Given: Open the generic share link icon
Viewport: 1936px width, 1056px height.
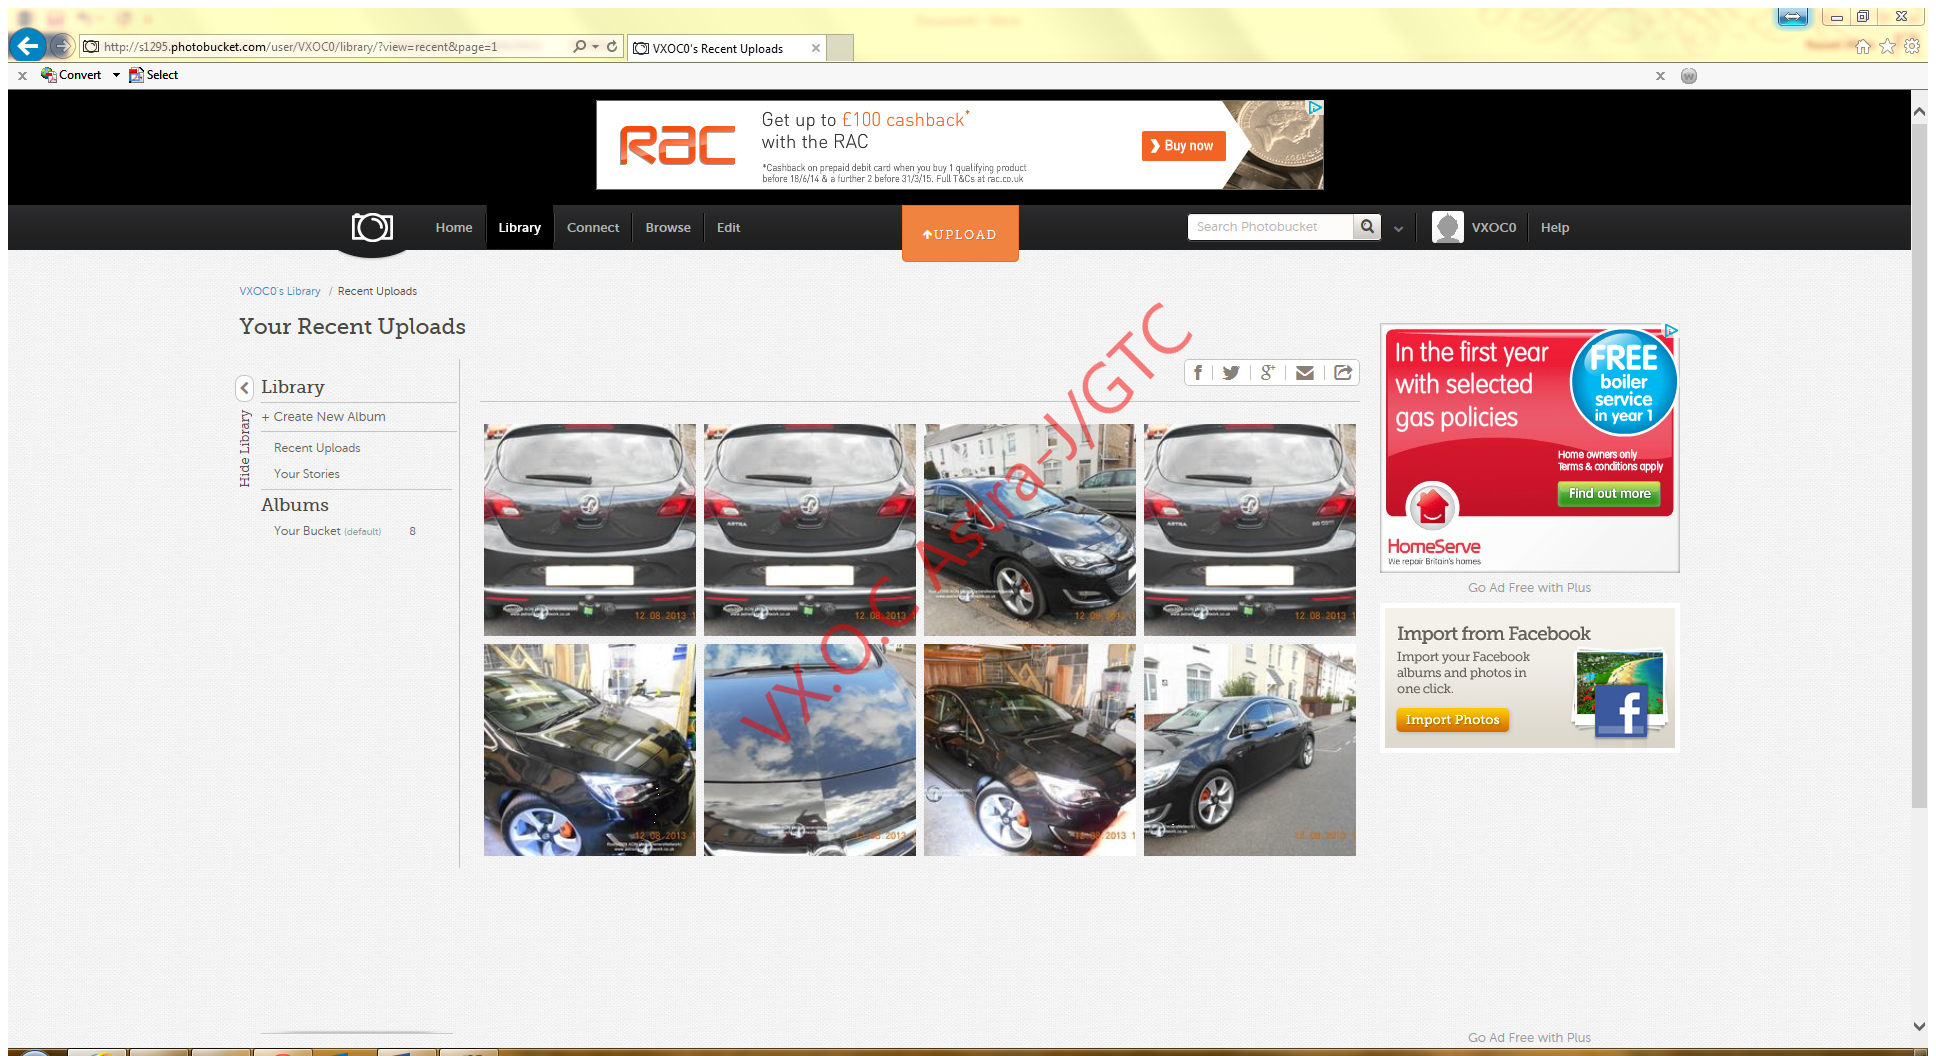Looking at the screenshot, I should click(1343, 372).
